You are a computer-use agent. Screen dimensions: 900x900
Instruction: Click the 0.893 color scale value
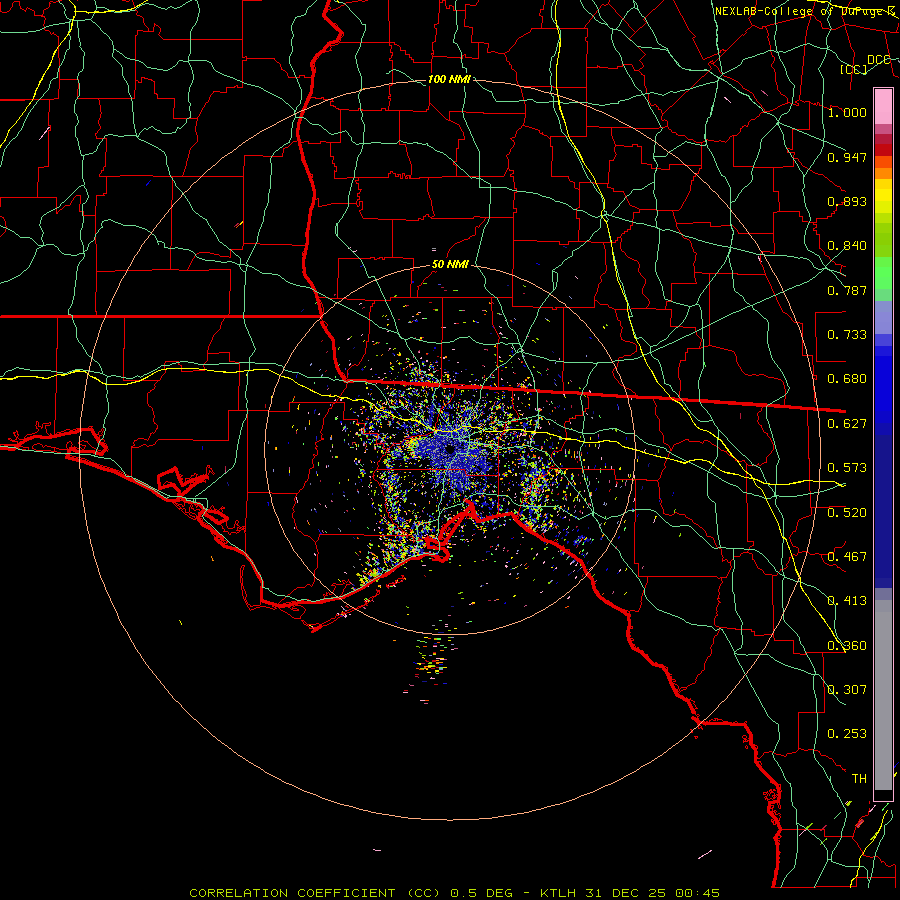(847, 201)
